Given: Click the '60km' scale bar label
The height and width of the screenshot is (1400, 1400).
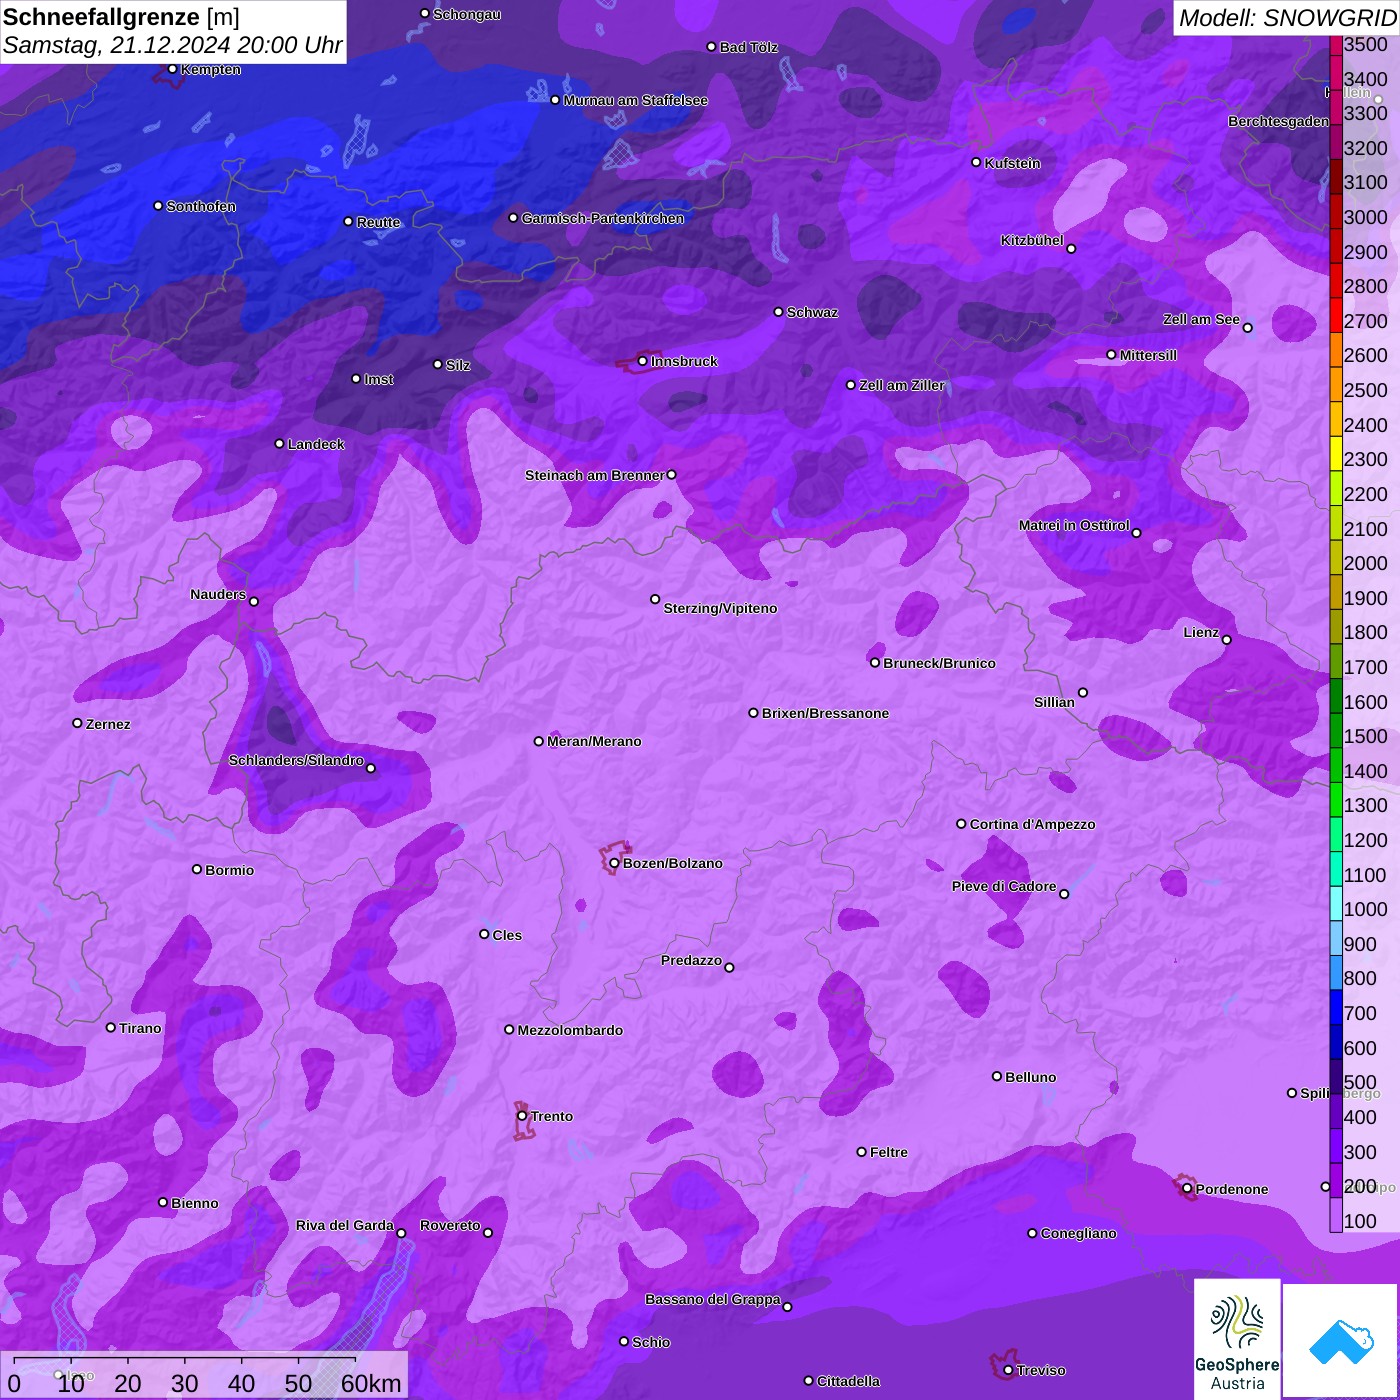Looking at the screenshot, I should click(371, 1383).
